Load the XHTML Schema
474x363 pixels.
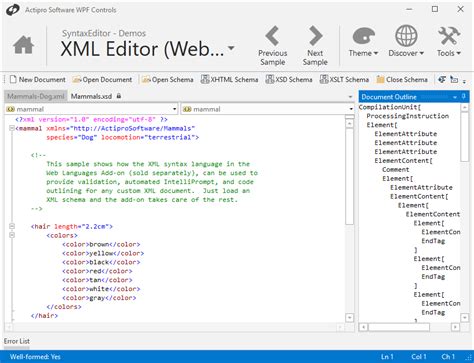(x=229, y=80)
